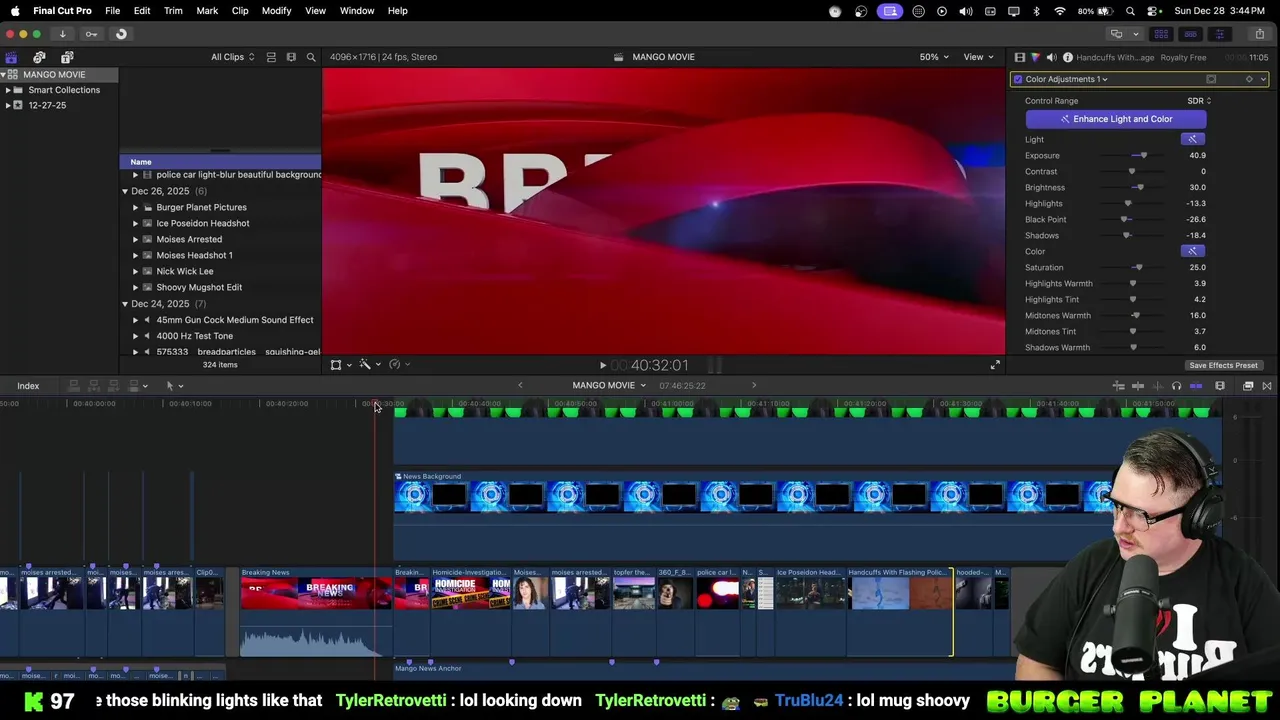
Task: Open the File menu
Action: (x=113, y=11)
